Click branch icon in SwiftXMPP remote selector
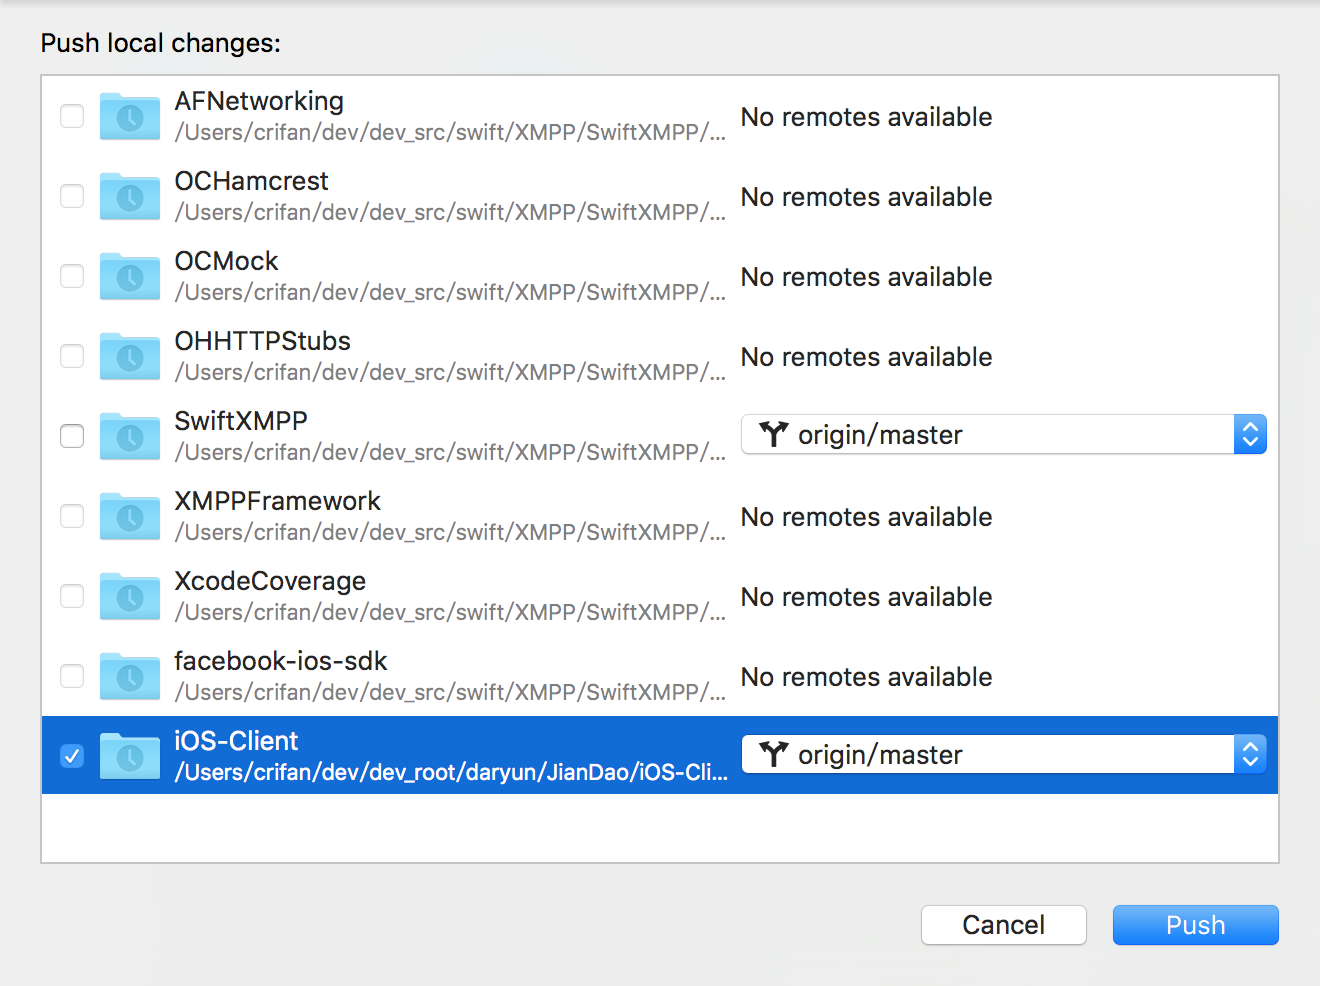Viewport: 1320px width, 986px height. pyautogui.click(x=774, y=434)
